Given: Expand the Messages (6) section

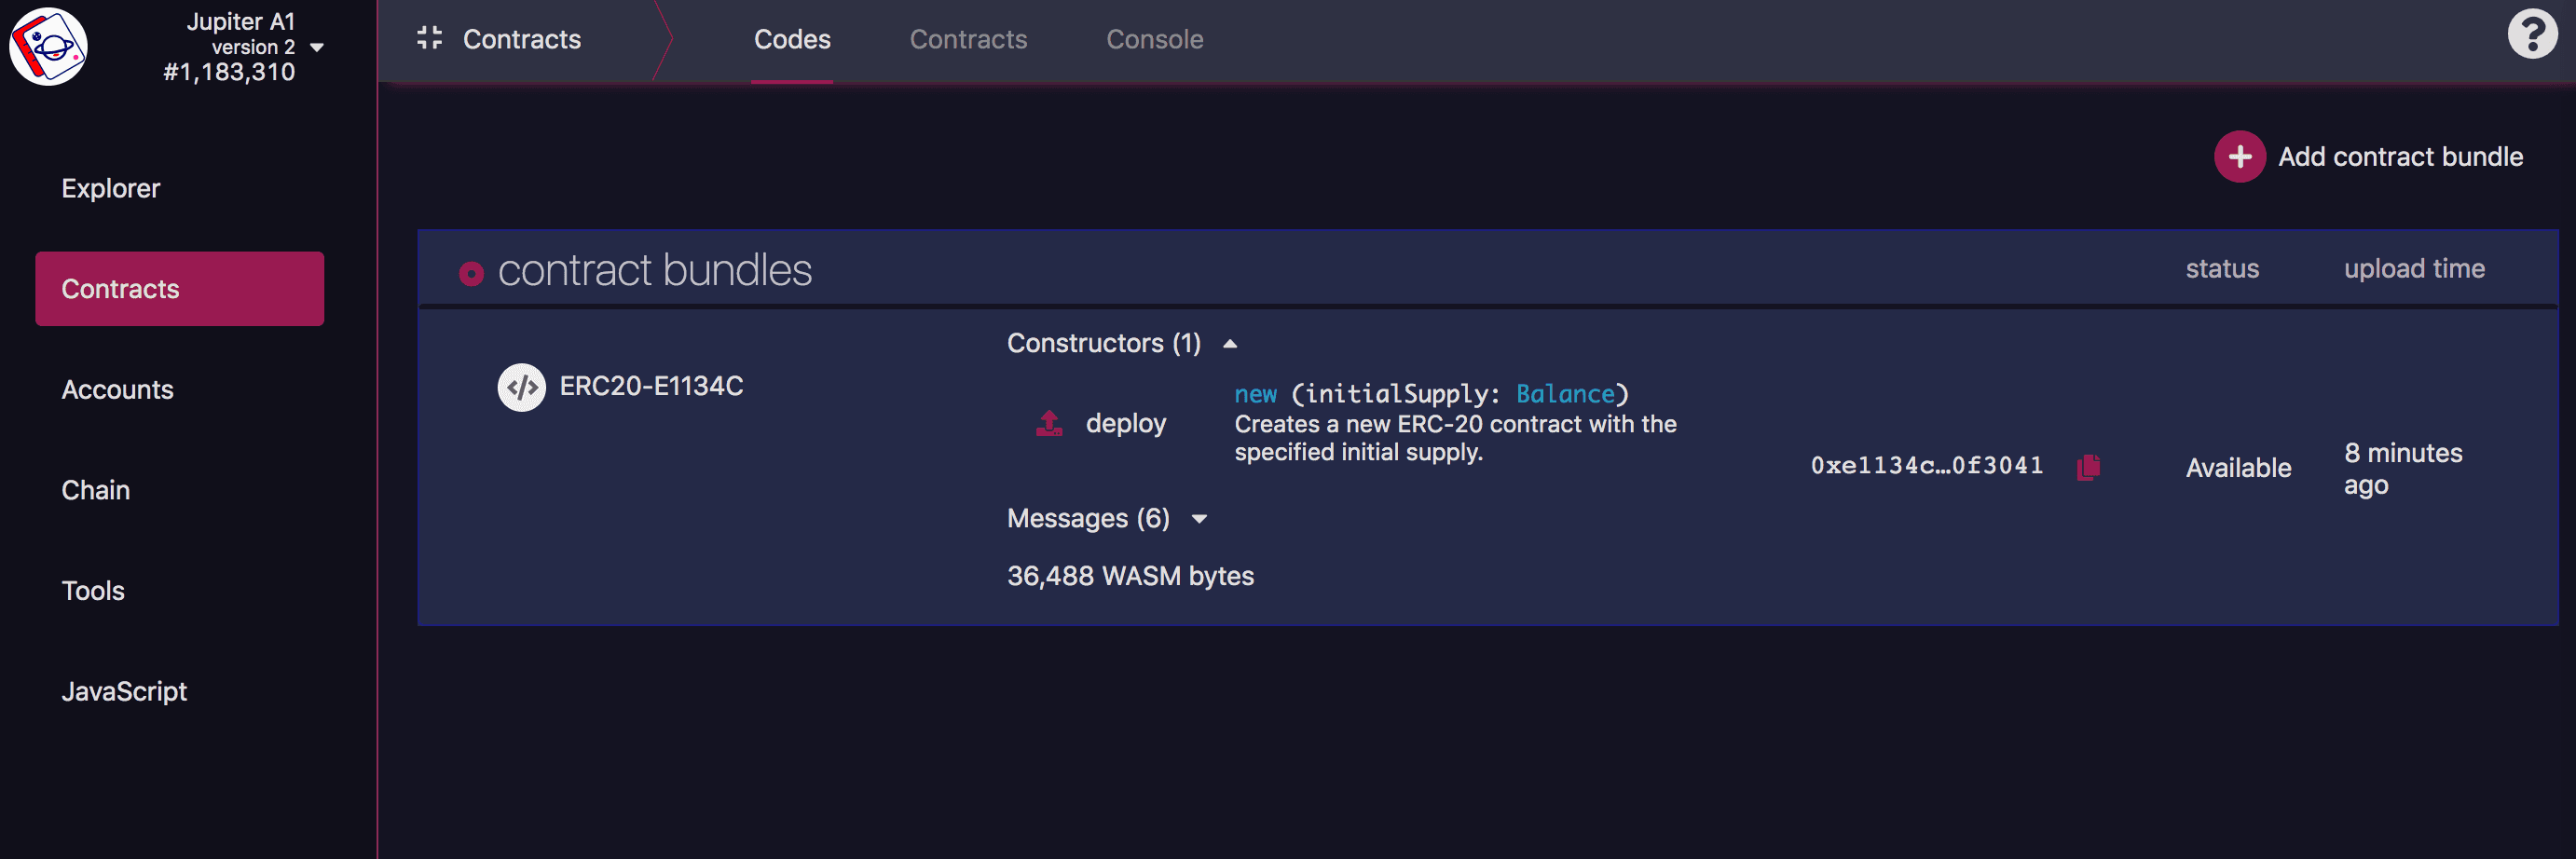Looking at the screenshot, I should pos(1199,519).
